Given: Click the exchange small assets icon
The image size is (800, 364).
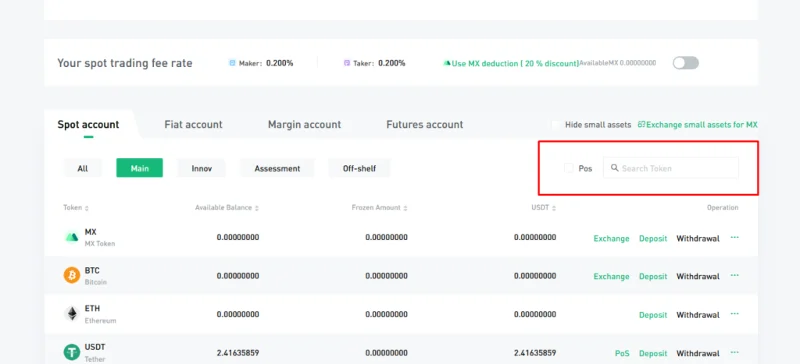Looking at the screenshot, I should pyautogui.click(x=642, y=124).
